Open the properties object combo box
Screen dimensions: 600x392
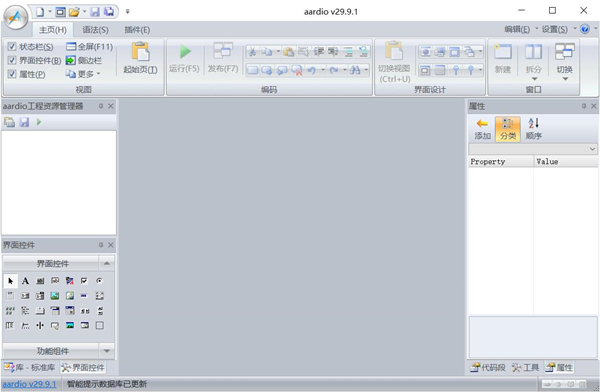click(x=533, y=149)
